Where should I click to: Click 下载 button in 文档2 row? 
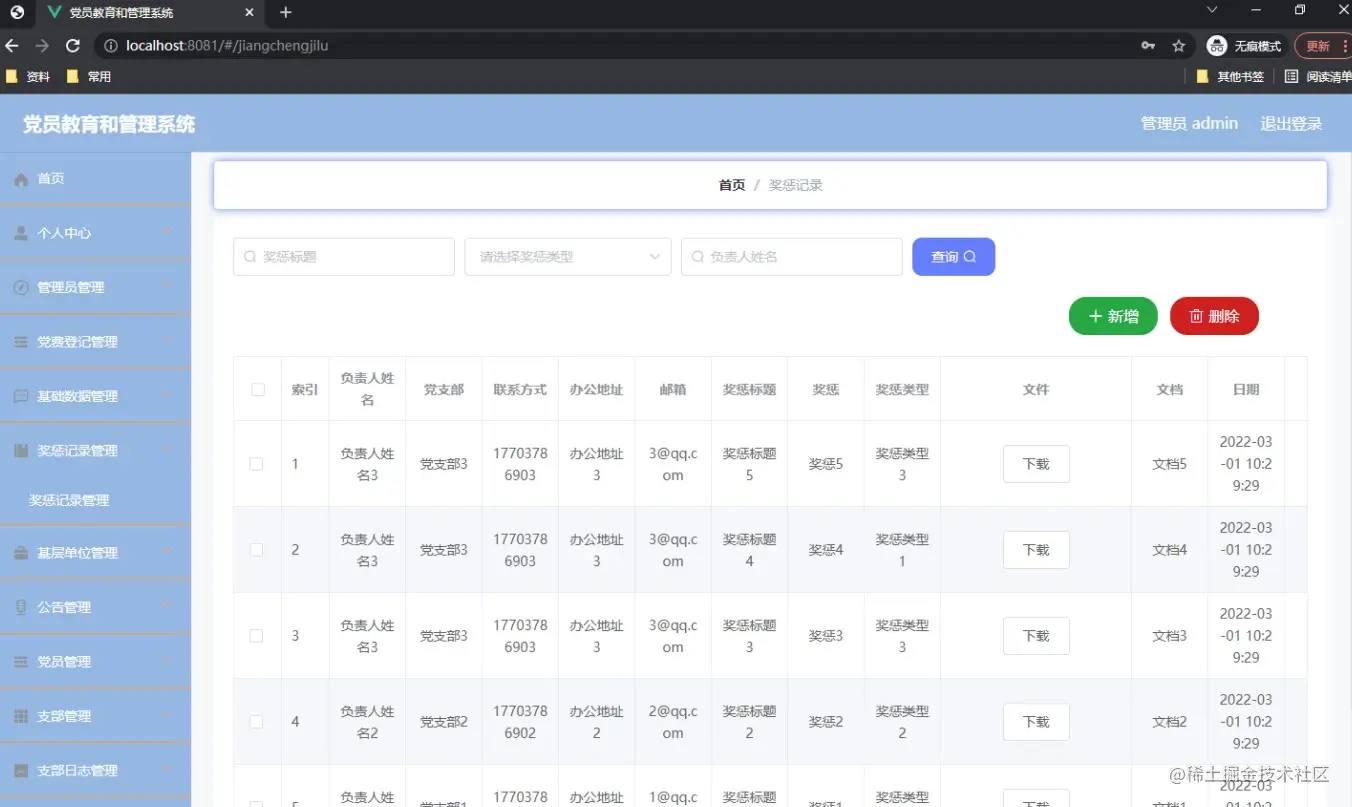point(1036,722)
